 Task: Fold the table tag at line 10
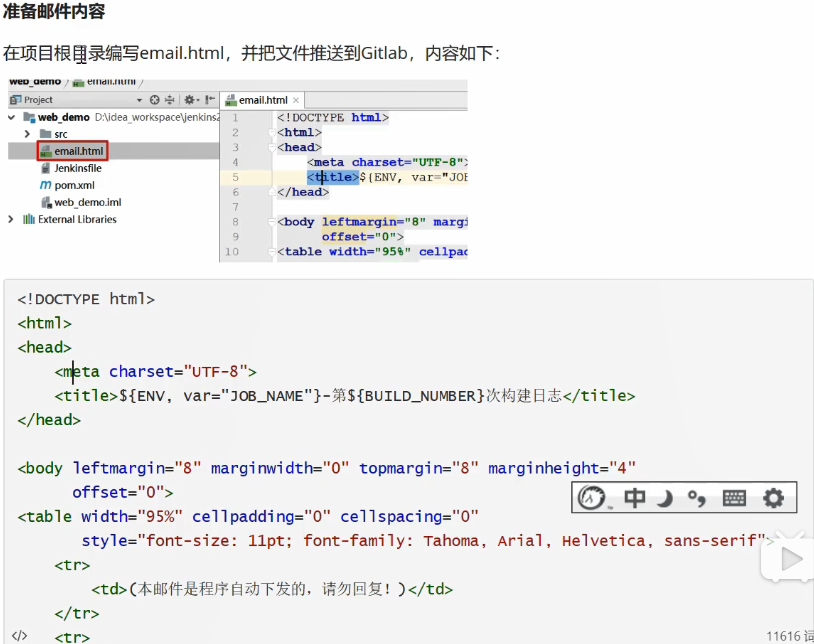272,252
